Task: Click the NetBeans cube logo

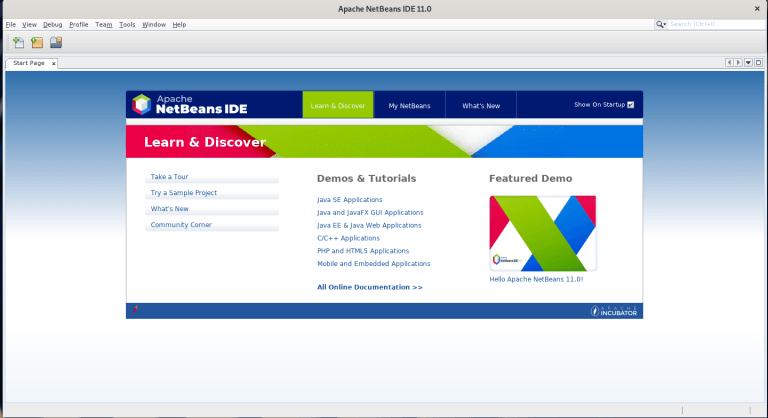Action: [142, 104]
